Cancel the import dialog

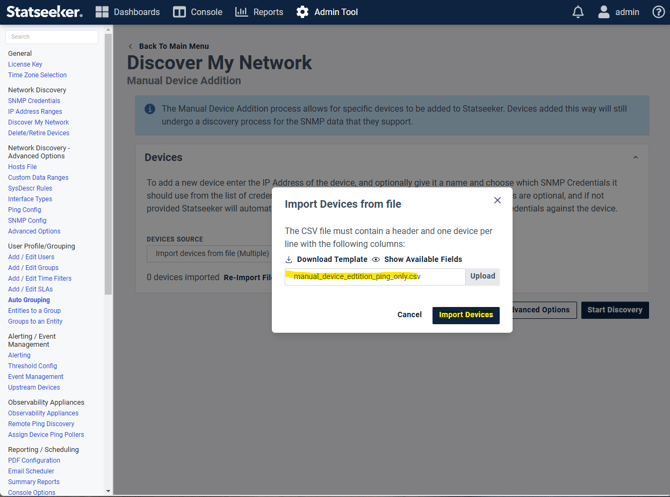pos(409,315)
